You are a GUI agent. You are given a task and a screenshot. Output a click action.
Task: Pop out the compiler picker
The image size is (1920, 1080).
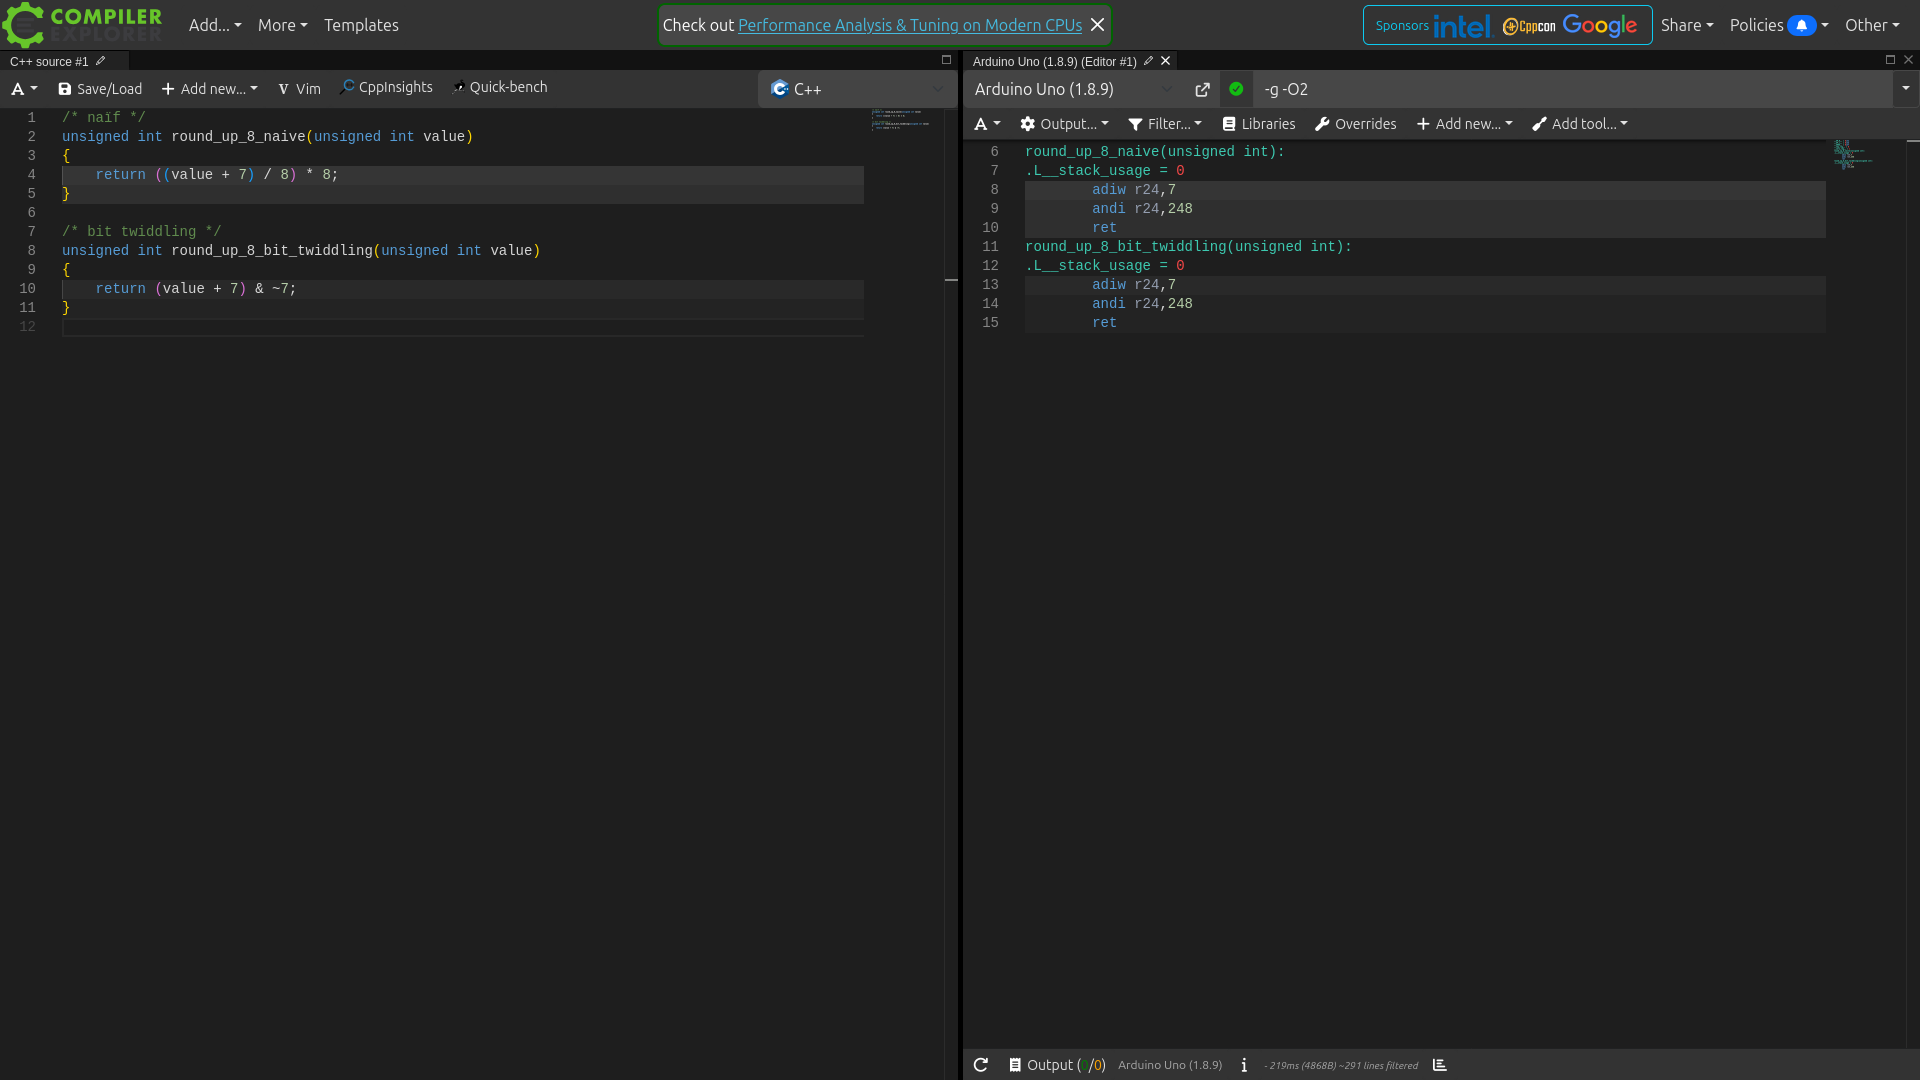(1202, 90)
